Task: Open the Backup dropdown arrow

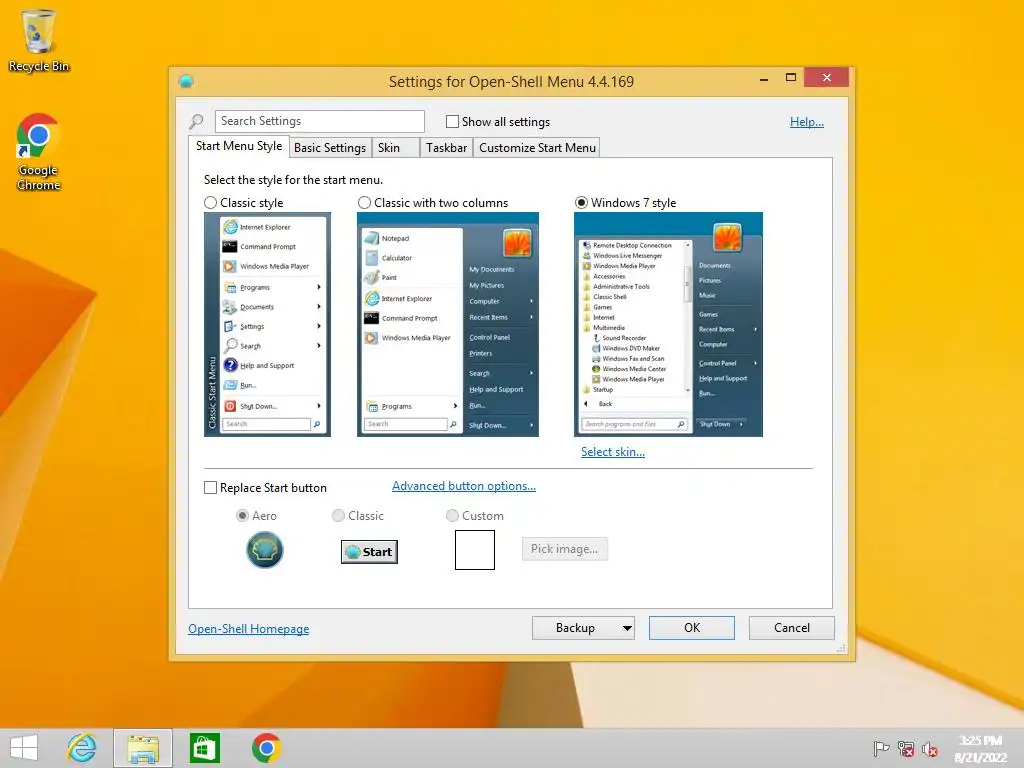Action: [626, 628]
